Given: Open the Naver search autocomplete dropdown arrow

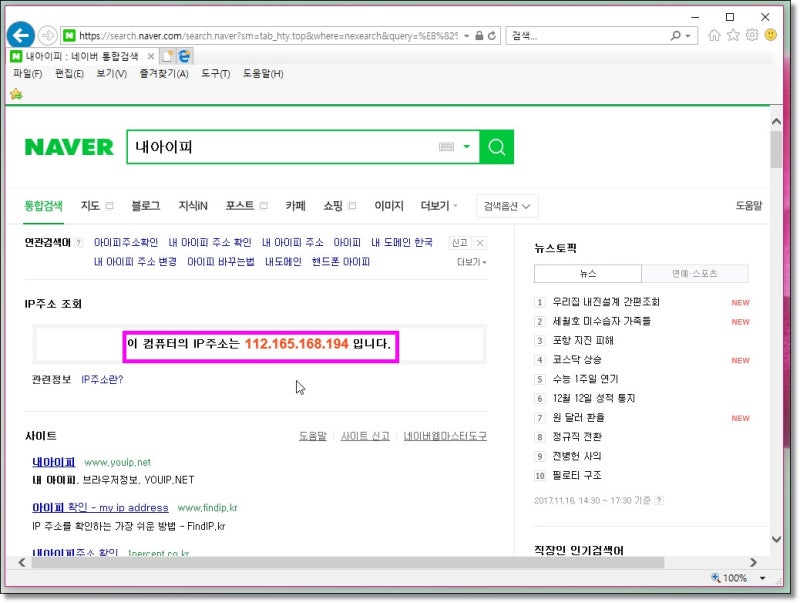Looking at the screenshot, I should (466, 147).
